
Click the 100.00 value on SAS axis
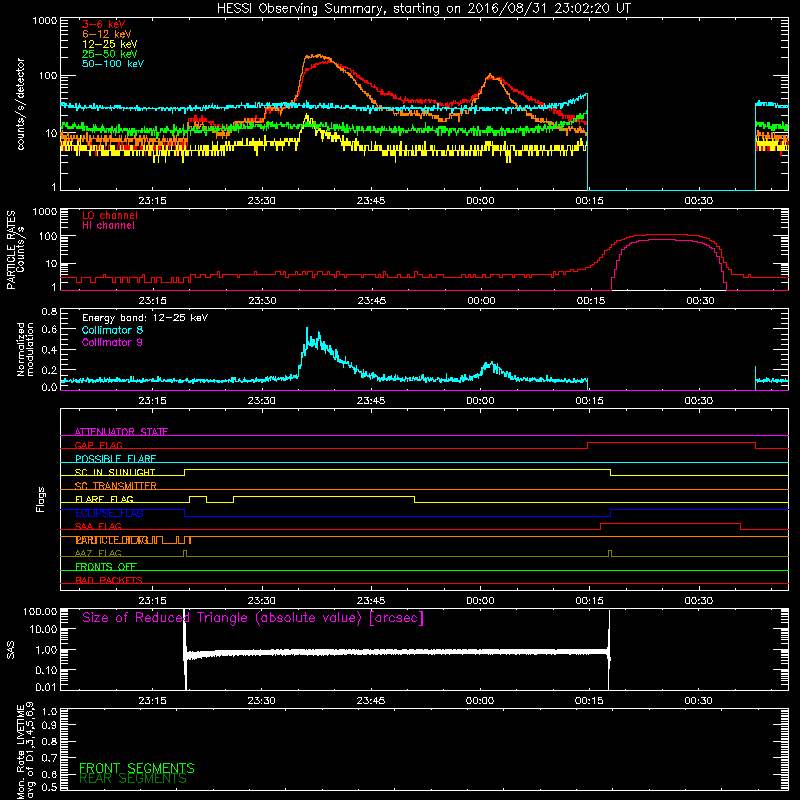coord(40,612)
